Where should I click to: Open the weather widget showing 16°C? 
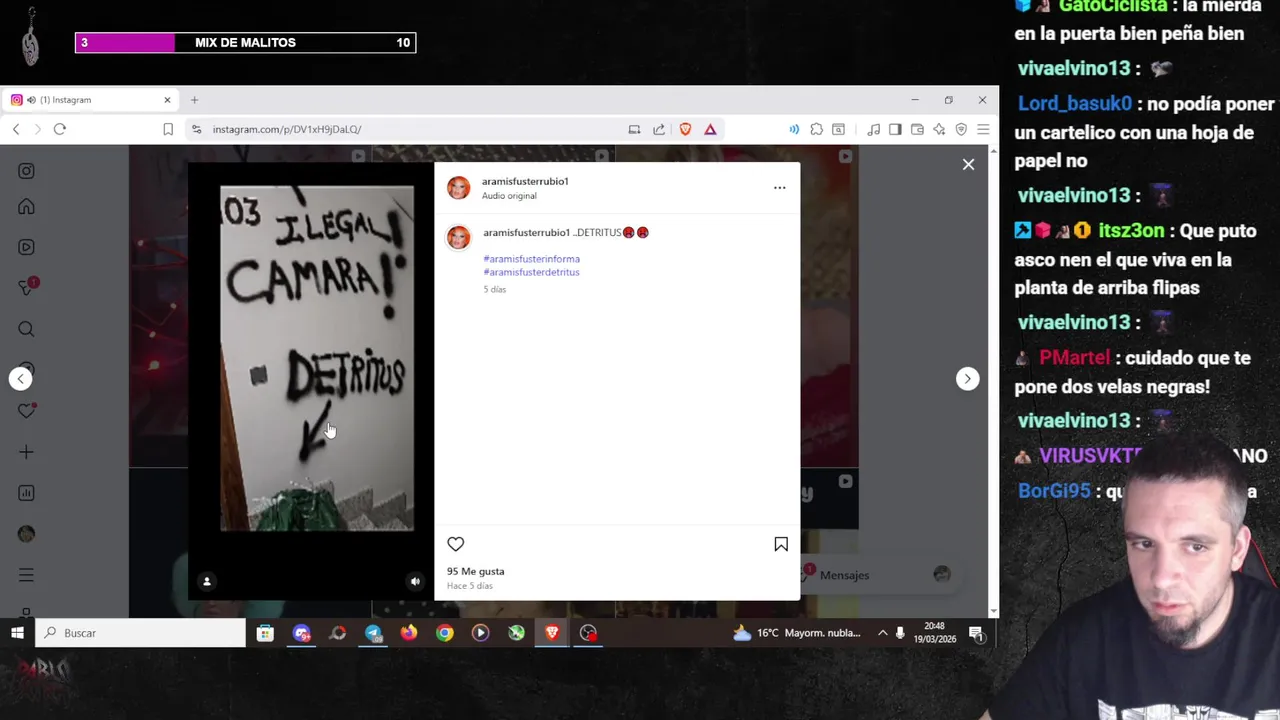coord(797,633)
